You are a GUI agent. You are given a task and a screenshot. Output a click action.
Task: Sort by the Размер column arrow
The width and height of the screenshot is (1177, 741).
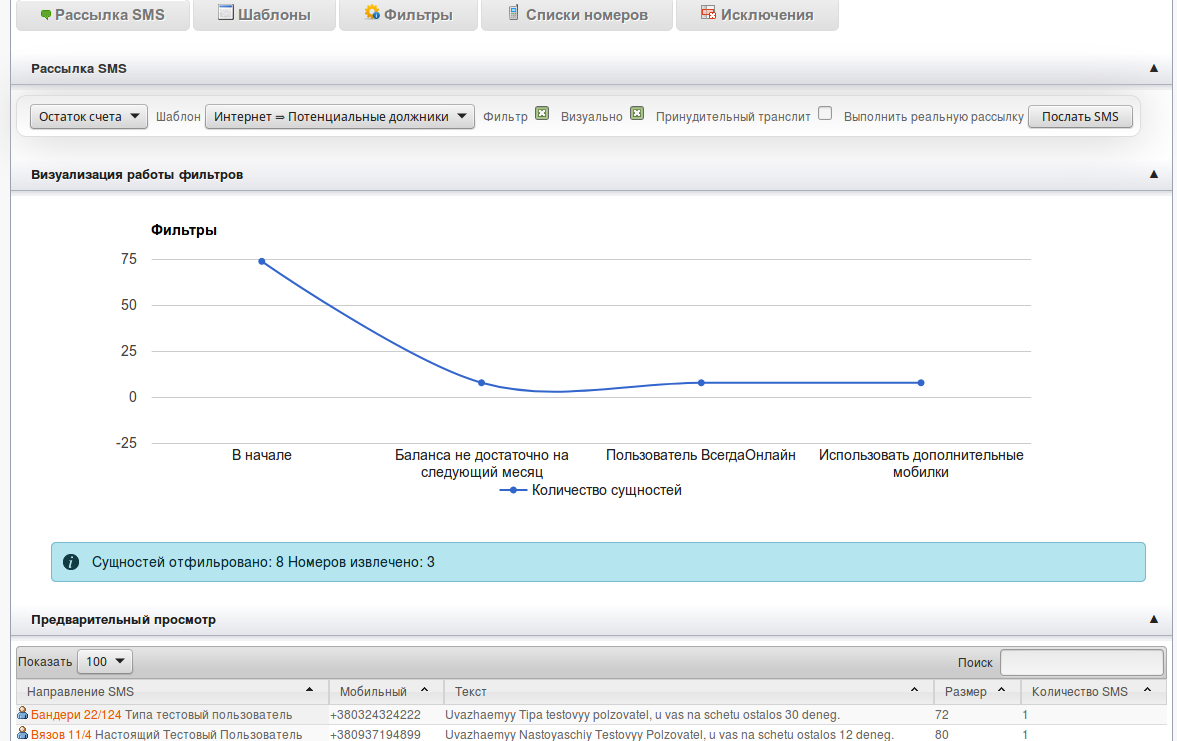pyautogui.click(x=1002, y=691)
